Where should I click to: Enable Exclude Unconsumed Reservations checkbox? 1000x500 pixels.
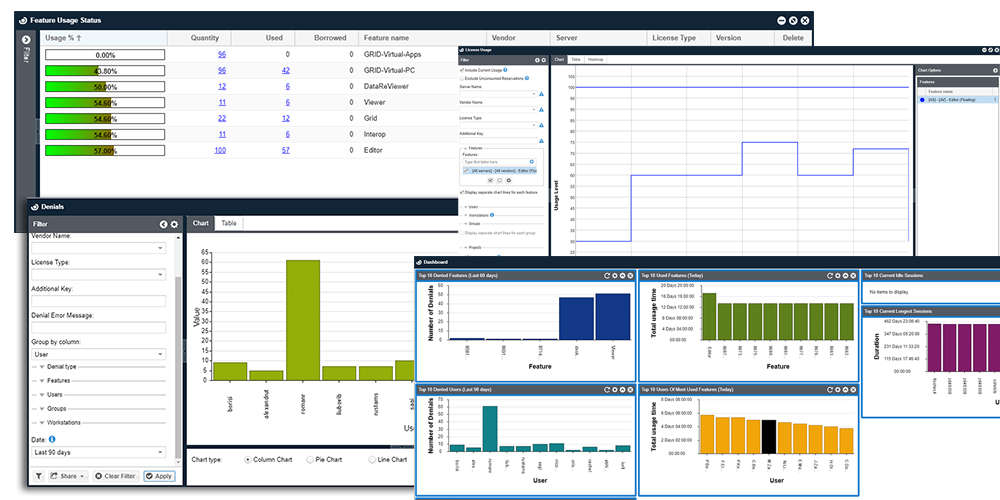point(462,78)
